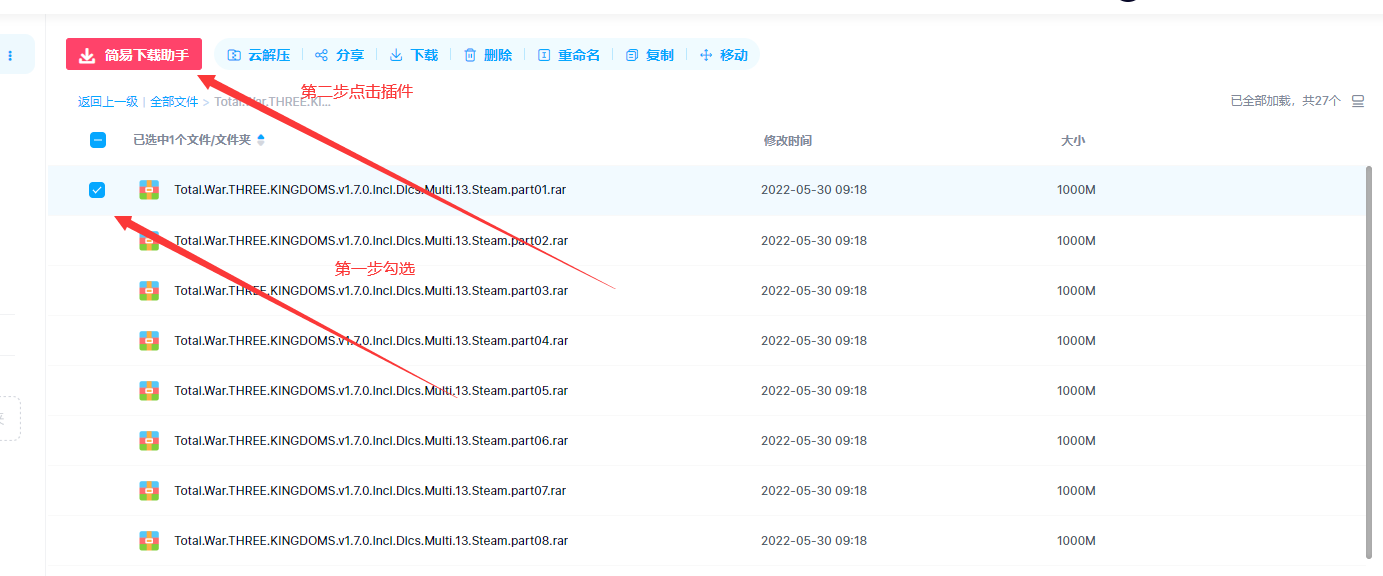Open file name ending in part02.rar
The width and height of the screenshot is (1383, 576).
tap(371, 240)
